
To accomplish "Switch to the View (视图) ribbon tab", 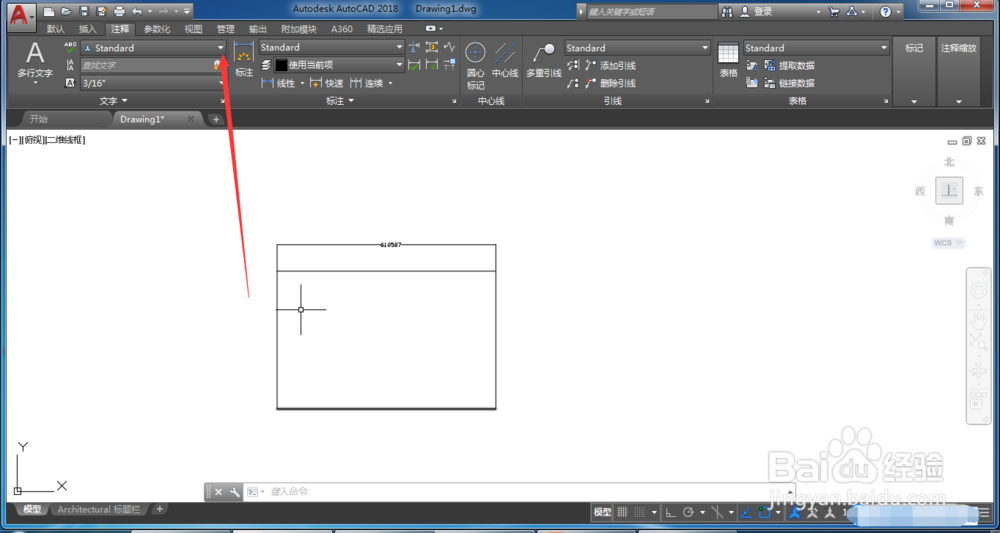I will [193, 29].
